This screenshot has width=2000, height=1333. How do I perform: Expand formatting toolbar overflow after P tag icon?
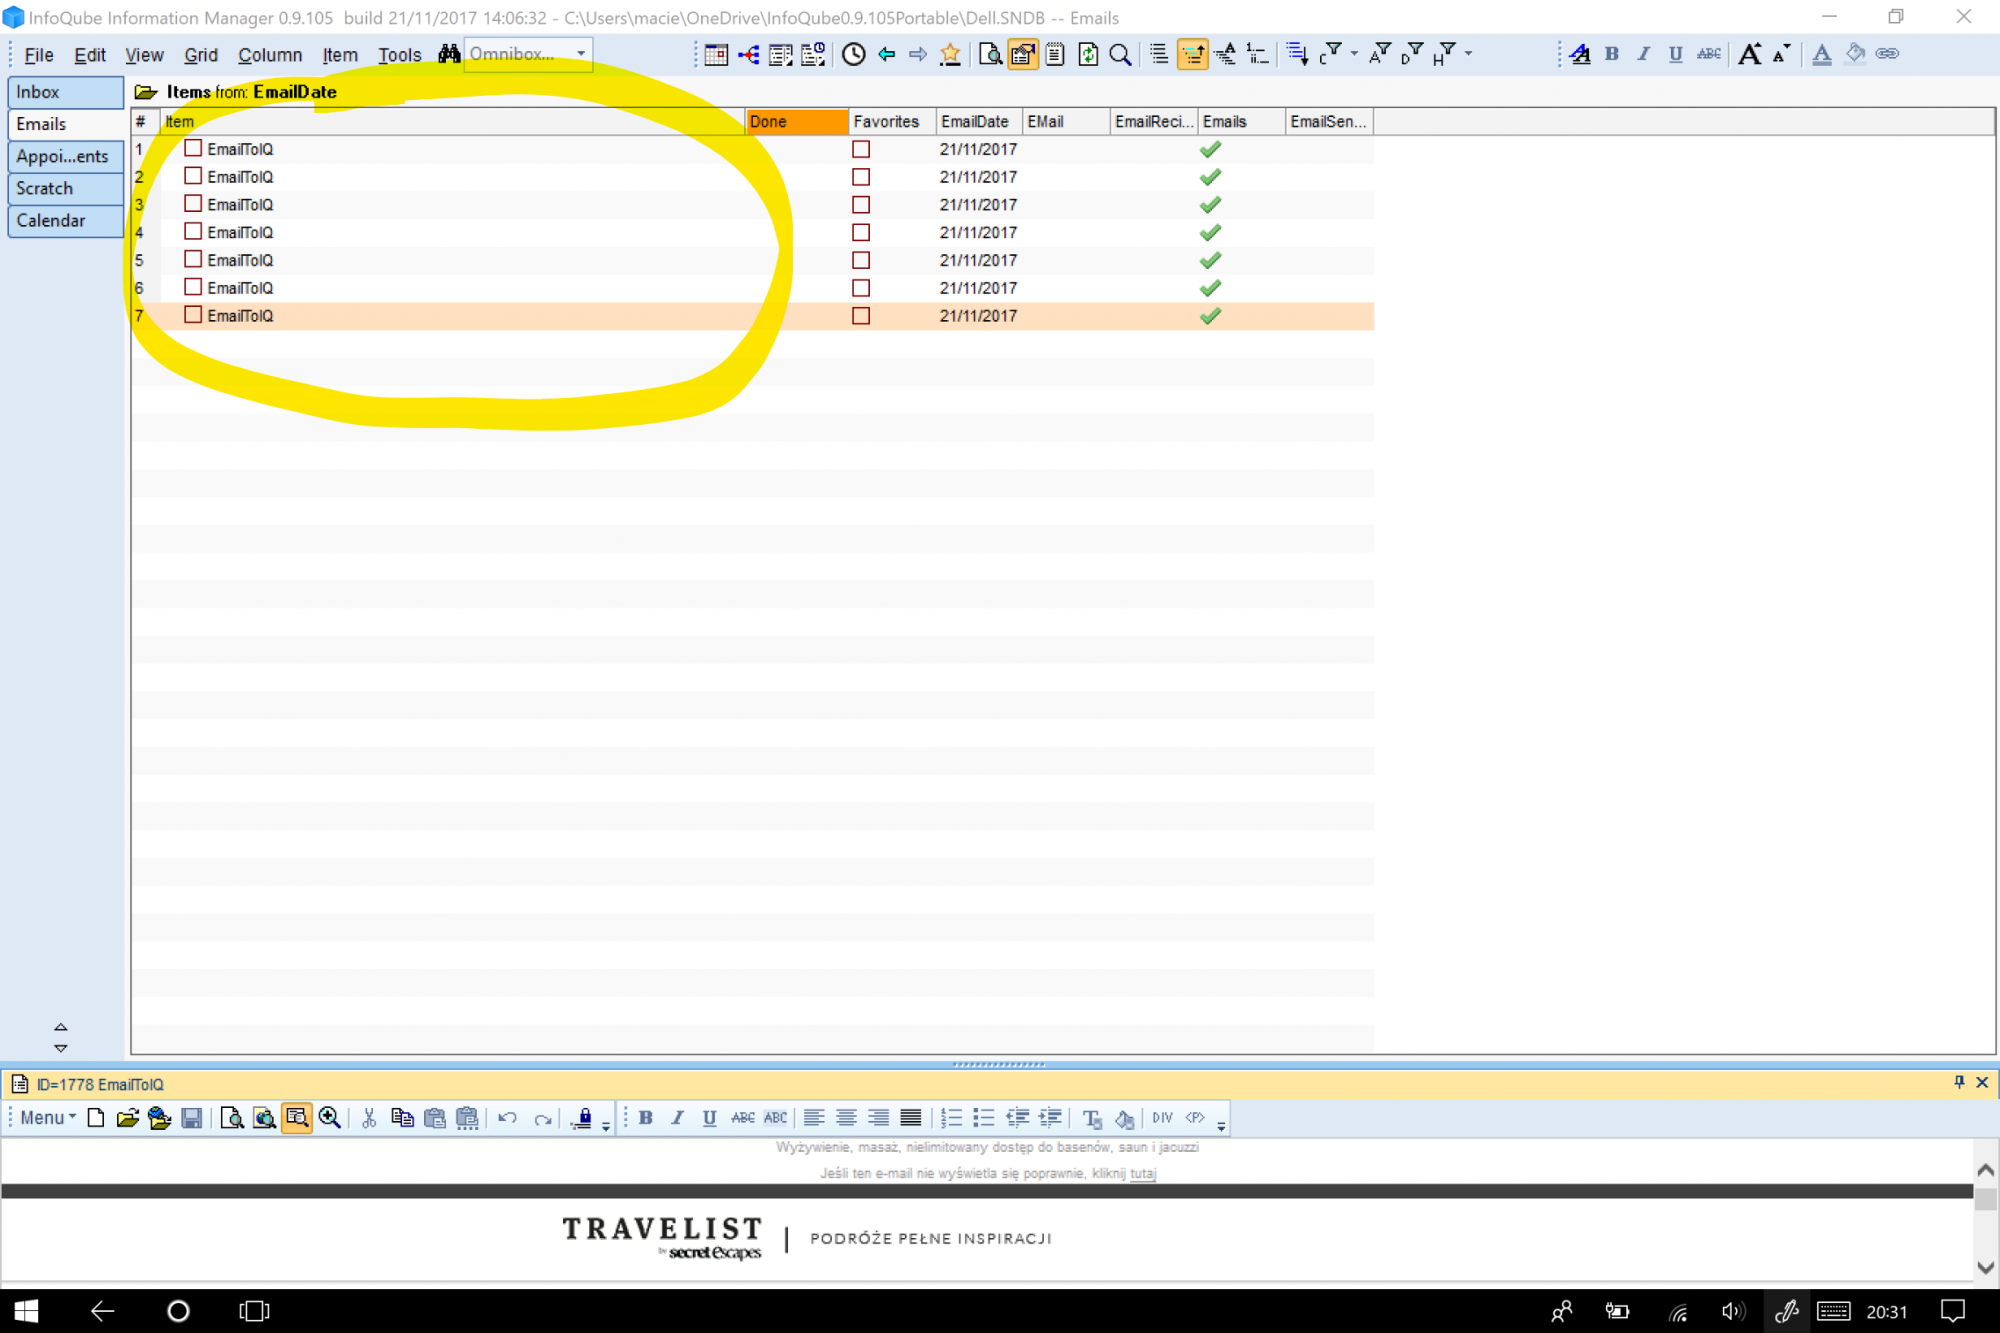1221,1126
